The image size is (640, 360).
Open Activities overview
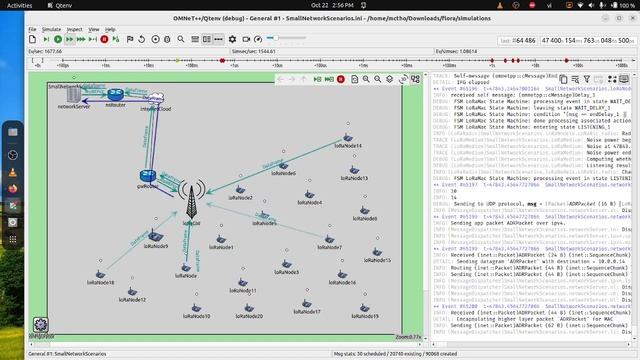pos(20,5)
